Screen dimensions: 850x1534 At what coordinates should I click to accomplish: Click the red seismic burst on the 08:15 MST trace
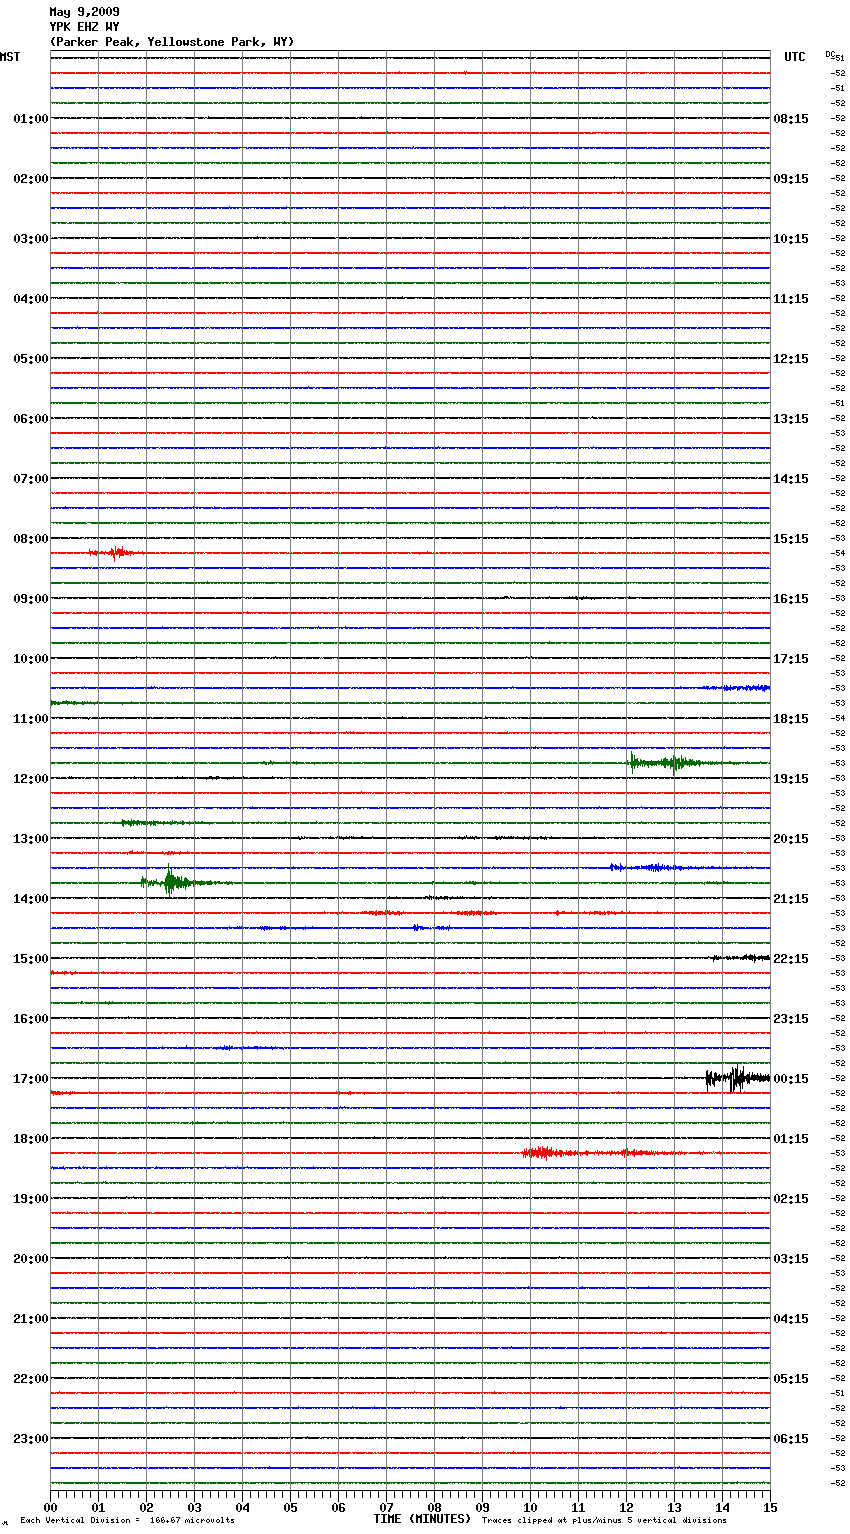[x=114, y=552]
